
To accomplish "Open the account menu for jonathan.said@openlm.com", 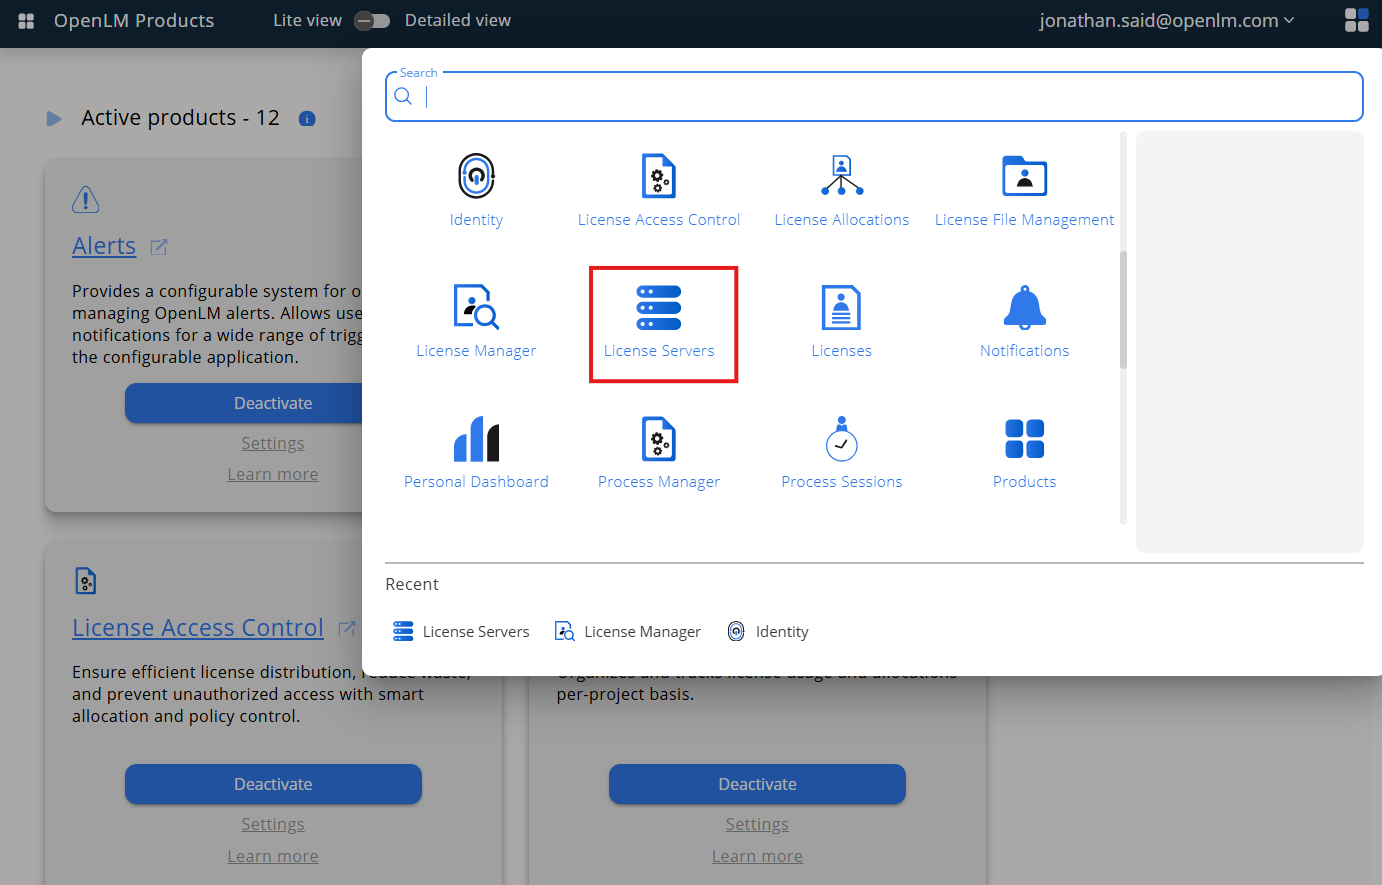I will [1167, 19].
